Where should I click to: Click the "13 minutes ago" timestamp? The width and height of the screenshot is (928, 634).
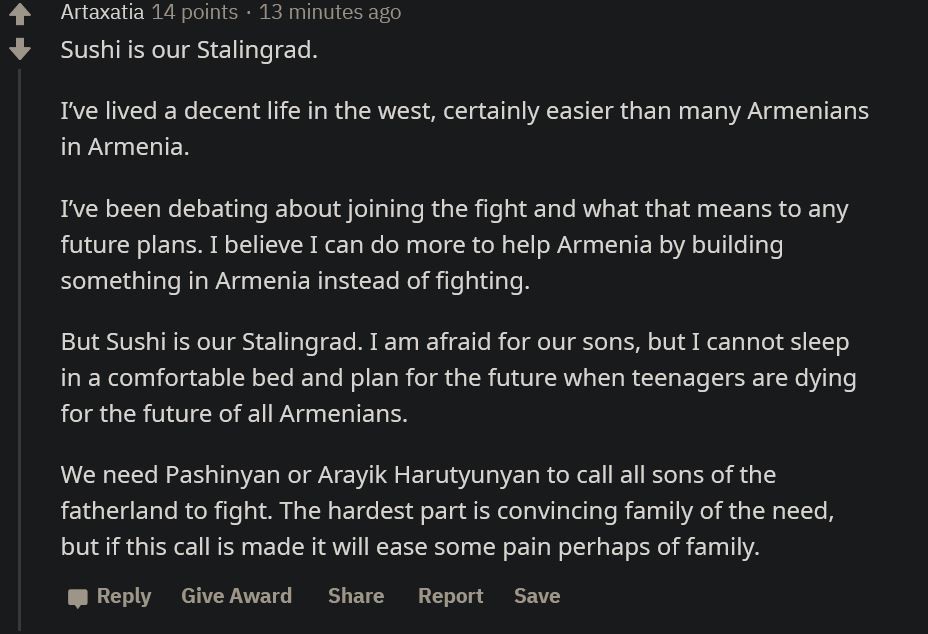click(x=329, y=13)
